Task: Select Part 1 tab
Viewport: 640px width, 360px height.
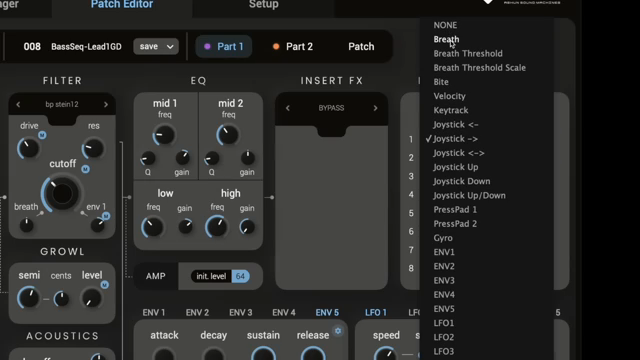Action: tap(224, 47)
